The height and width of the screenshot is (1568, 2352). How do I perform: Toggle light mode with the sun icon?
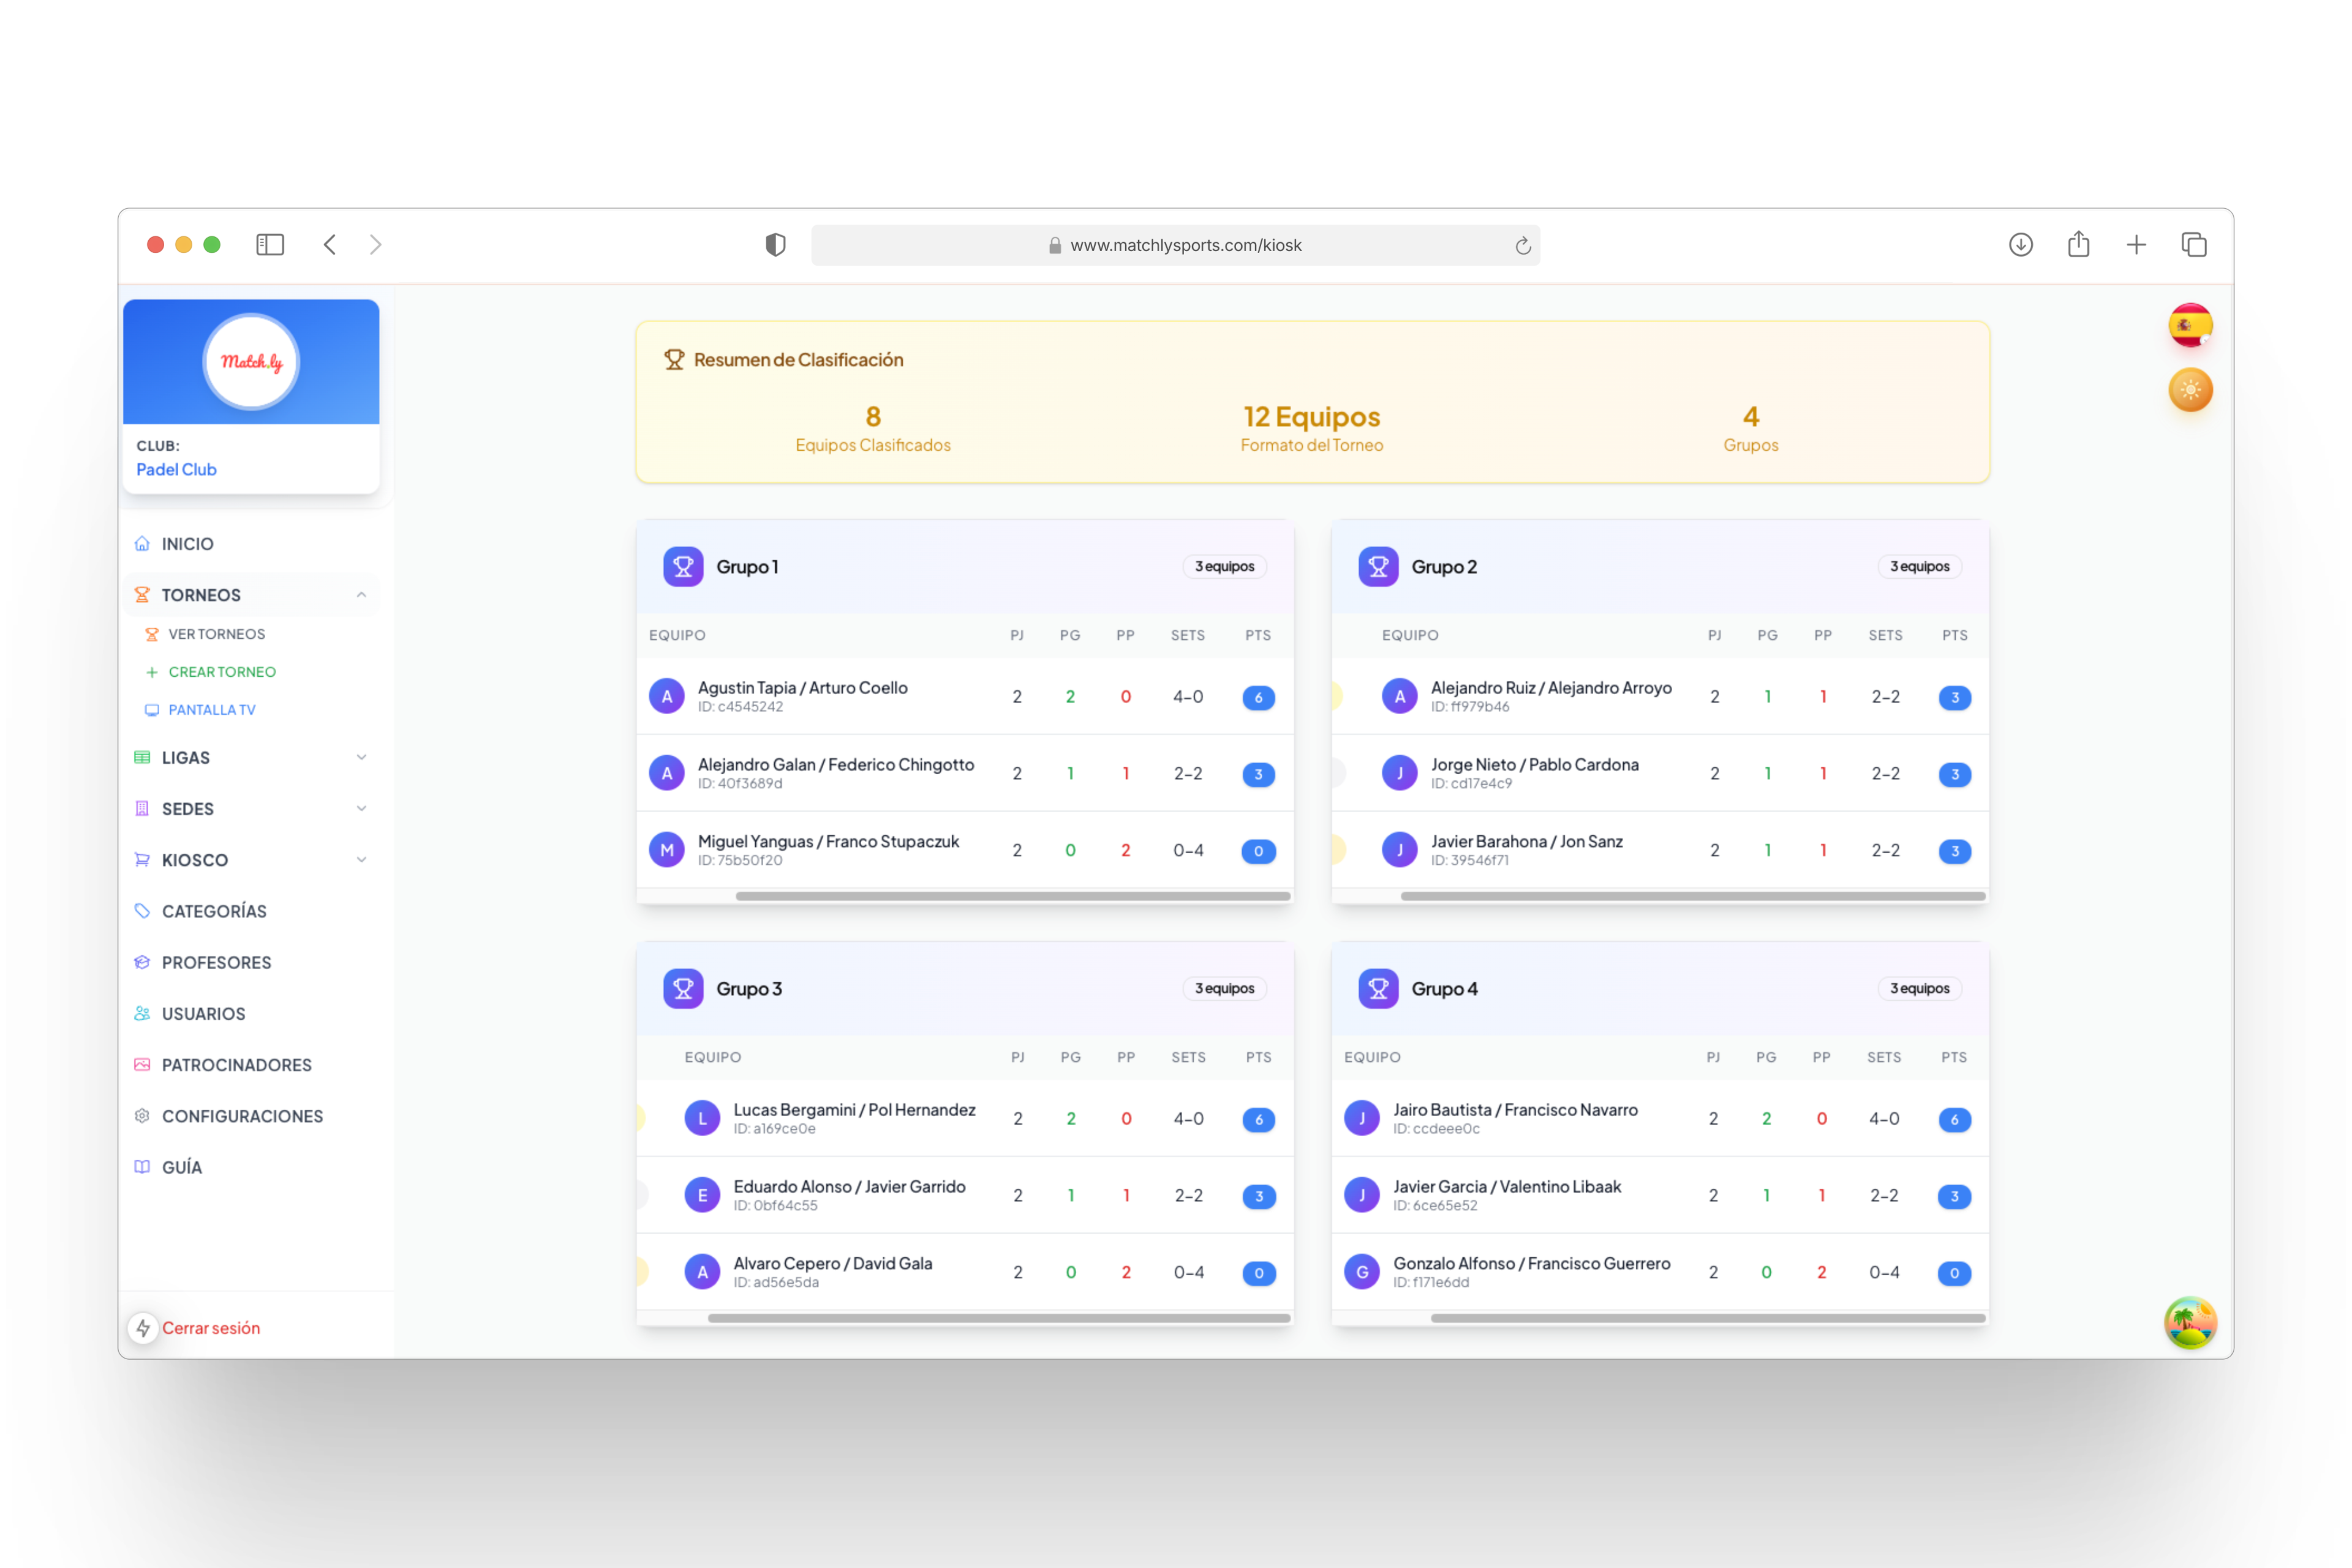(x=2190, y=389)
